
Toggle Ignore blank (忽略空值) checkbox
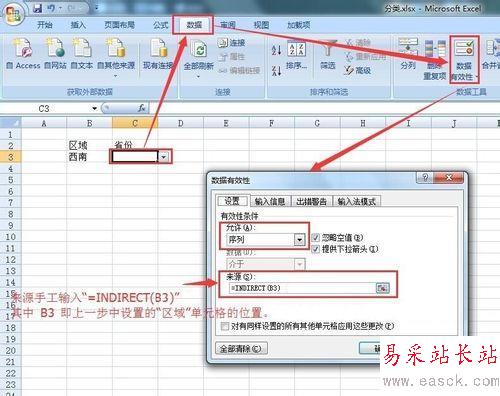315,238
